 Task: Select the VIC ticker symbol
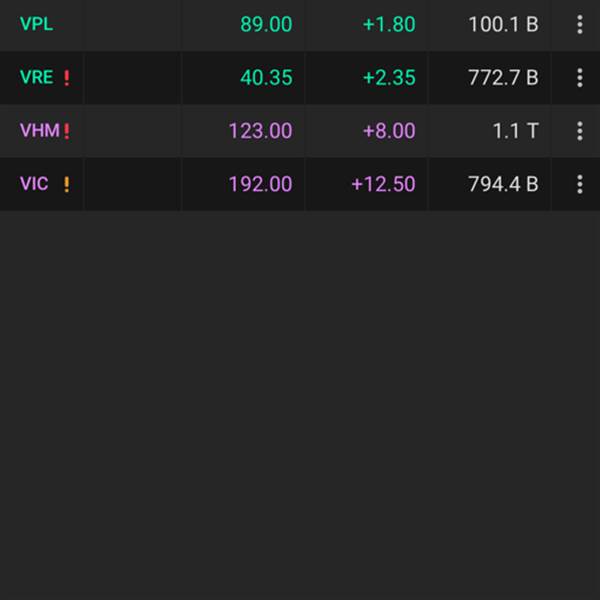point(34,184)
